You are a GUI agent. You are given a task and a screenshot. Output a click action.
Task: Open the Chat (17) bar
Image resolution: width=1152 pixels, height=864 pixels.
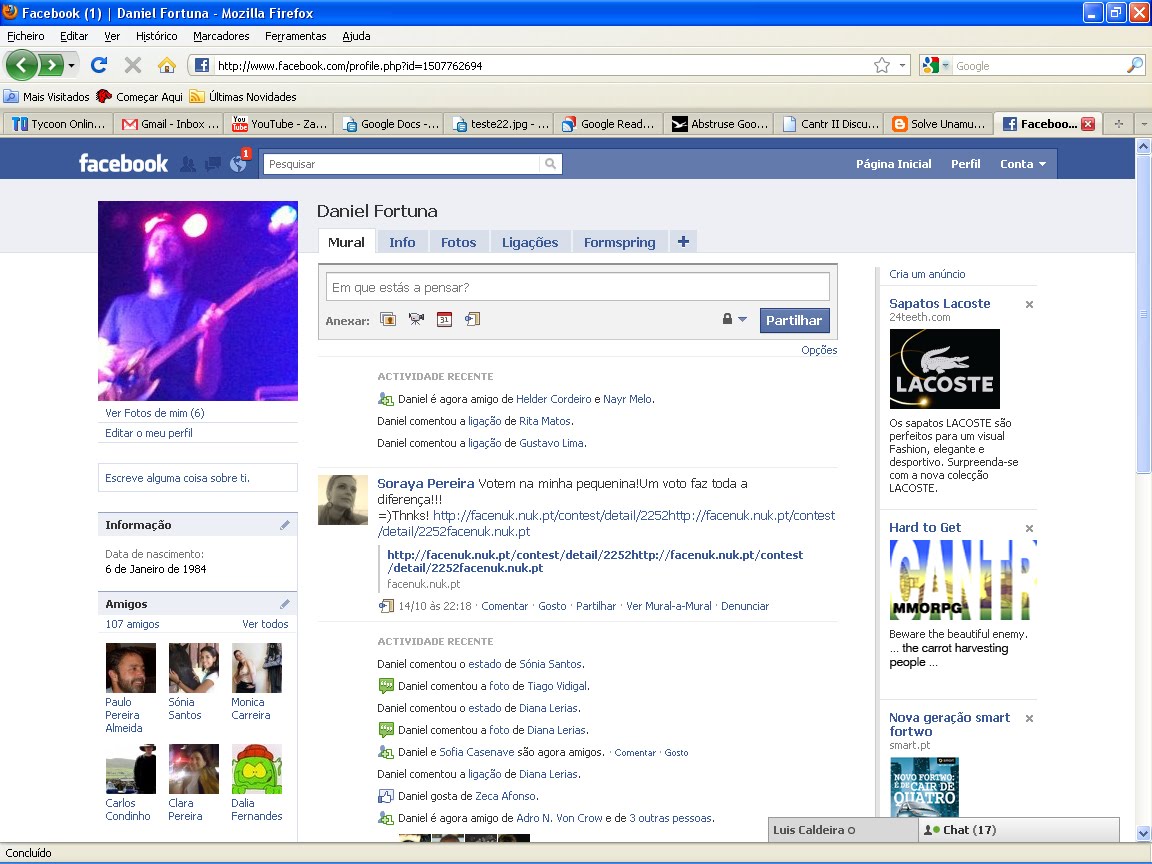pos(1019,829)
